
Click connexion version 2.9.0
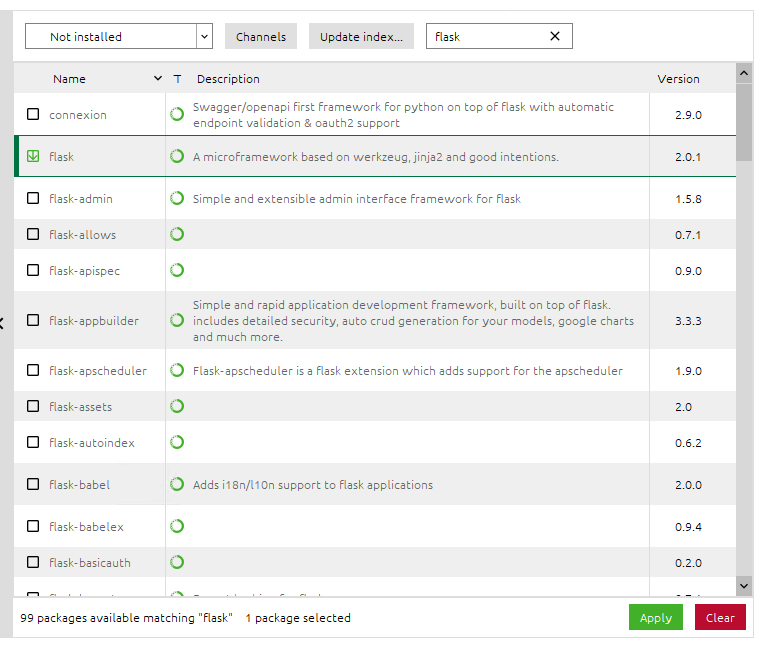pyautogui.click(x=688, y=115)
